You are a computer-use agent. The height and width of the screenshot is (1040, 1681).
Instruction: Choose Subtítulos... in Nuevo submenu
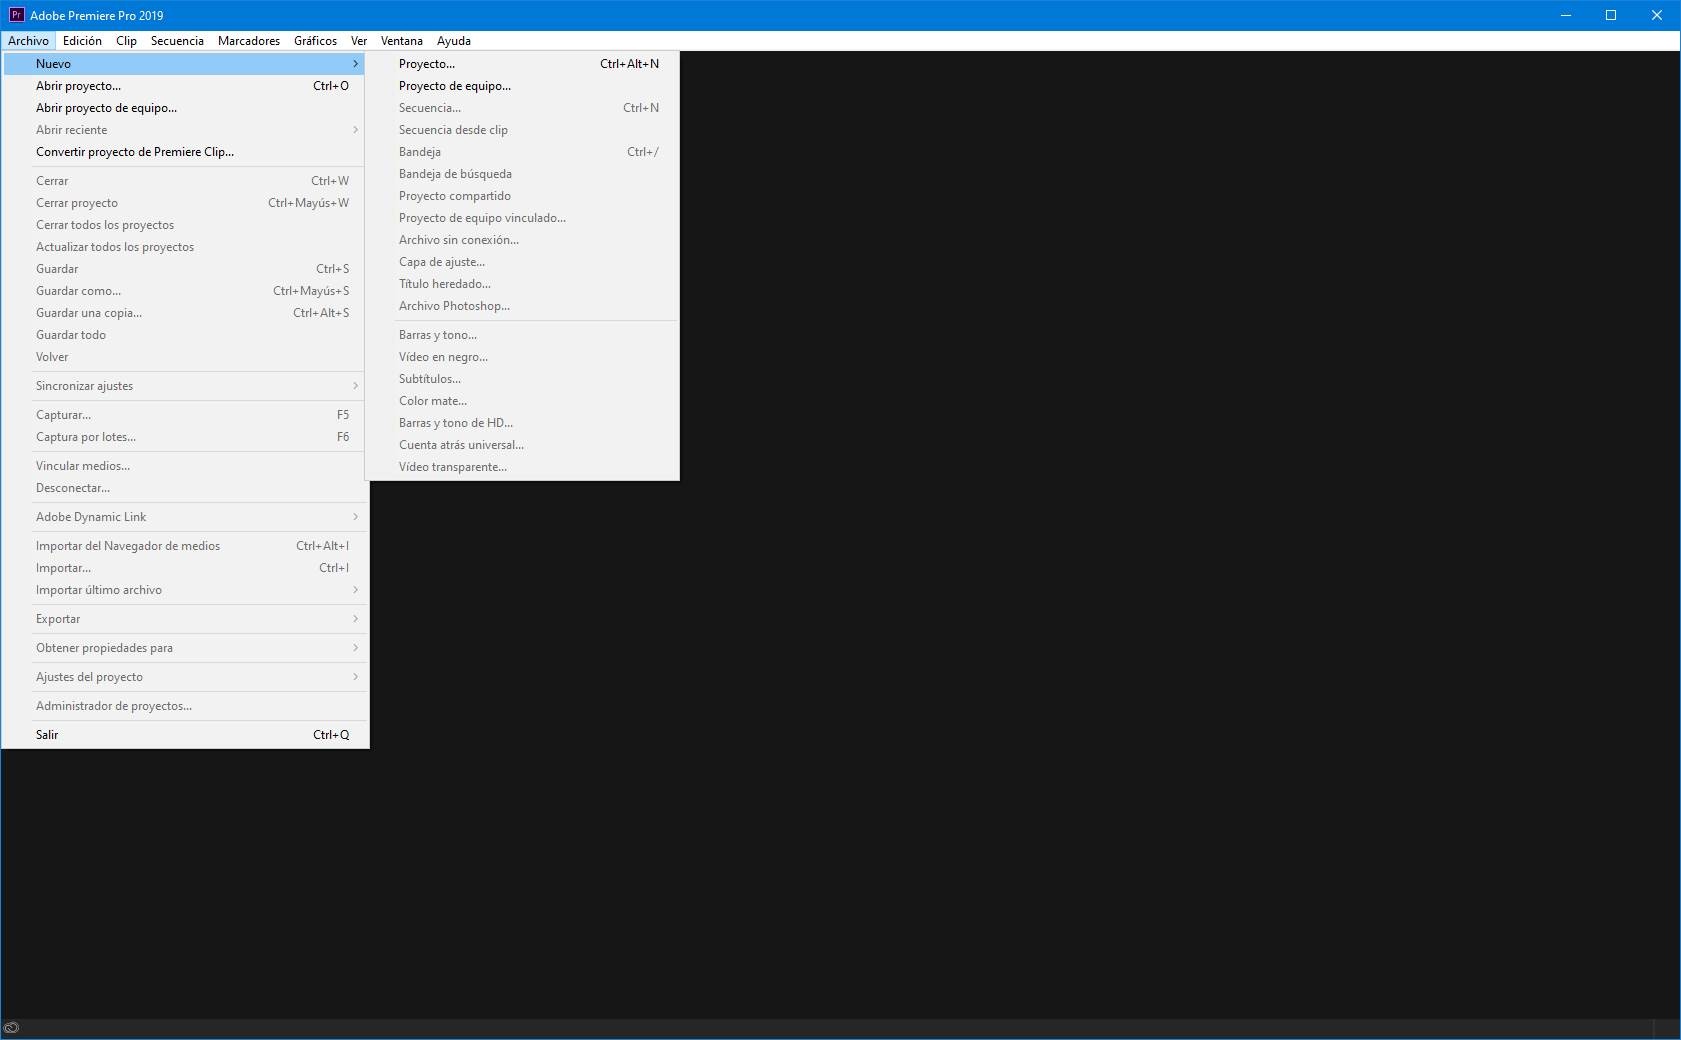(522, 379)
